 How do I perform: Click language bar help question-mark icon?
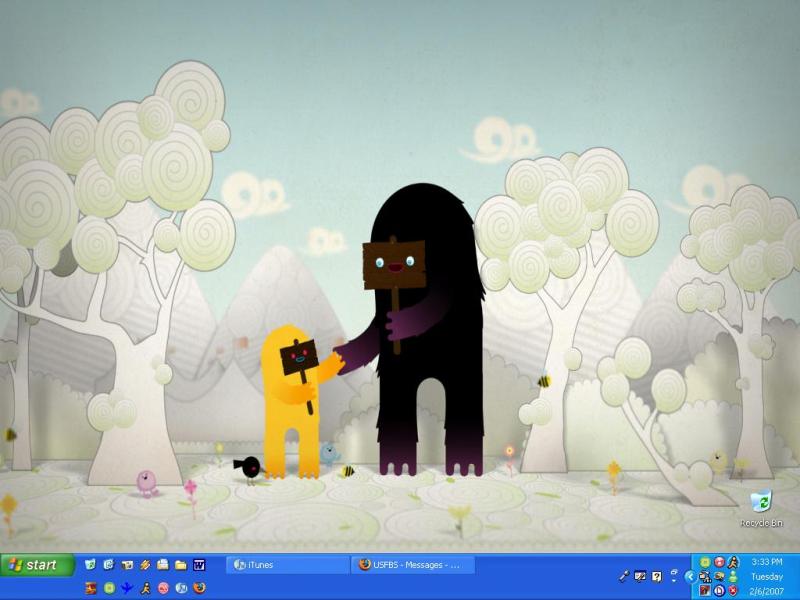[657, 576]
